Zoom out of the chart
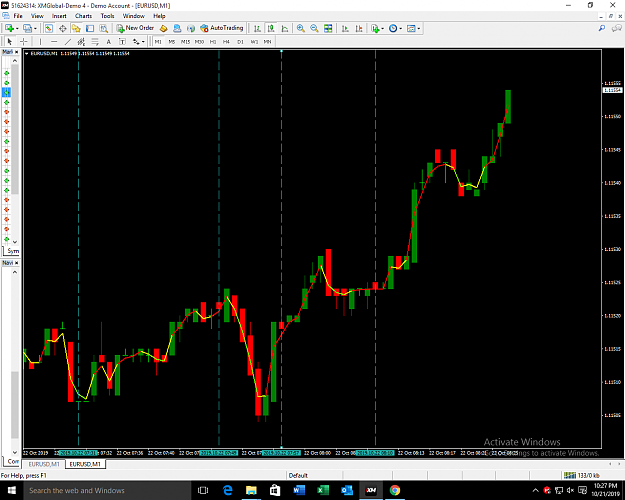625x500 pixels. coord(314,28)
